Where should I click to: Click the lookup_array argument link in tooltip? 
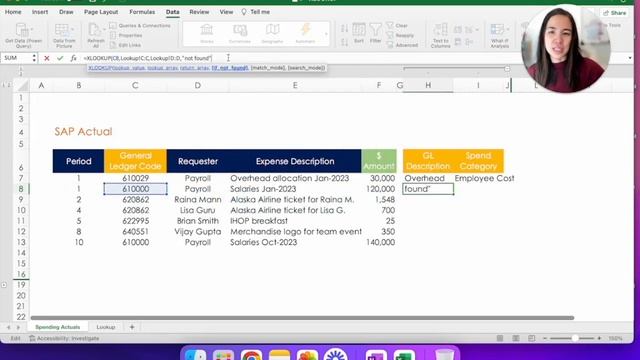pyautogui.click(x=162, y=68)
